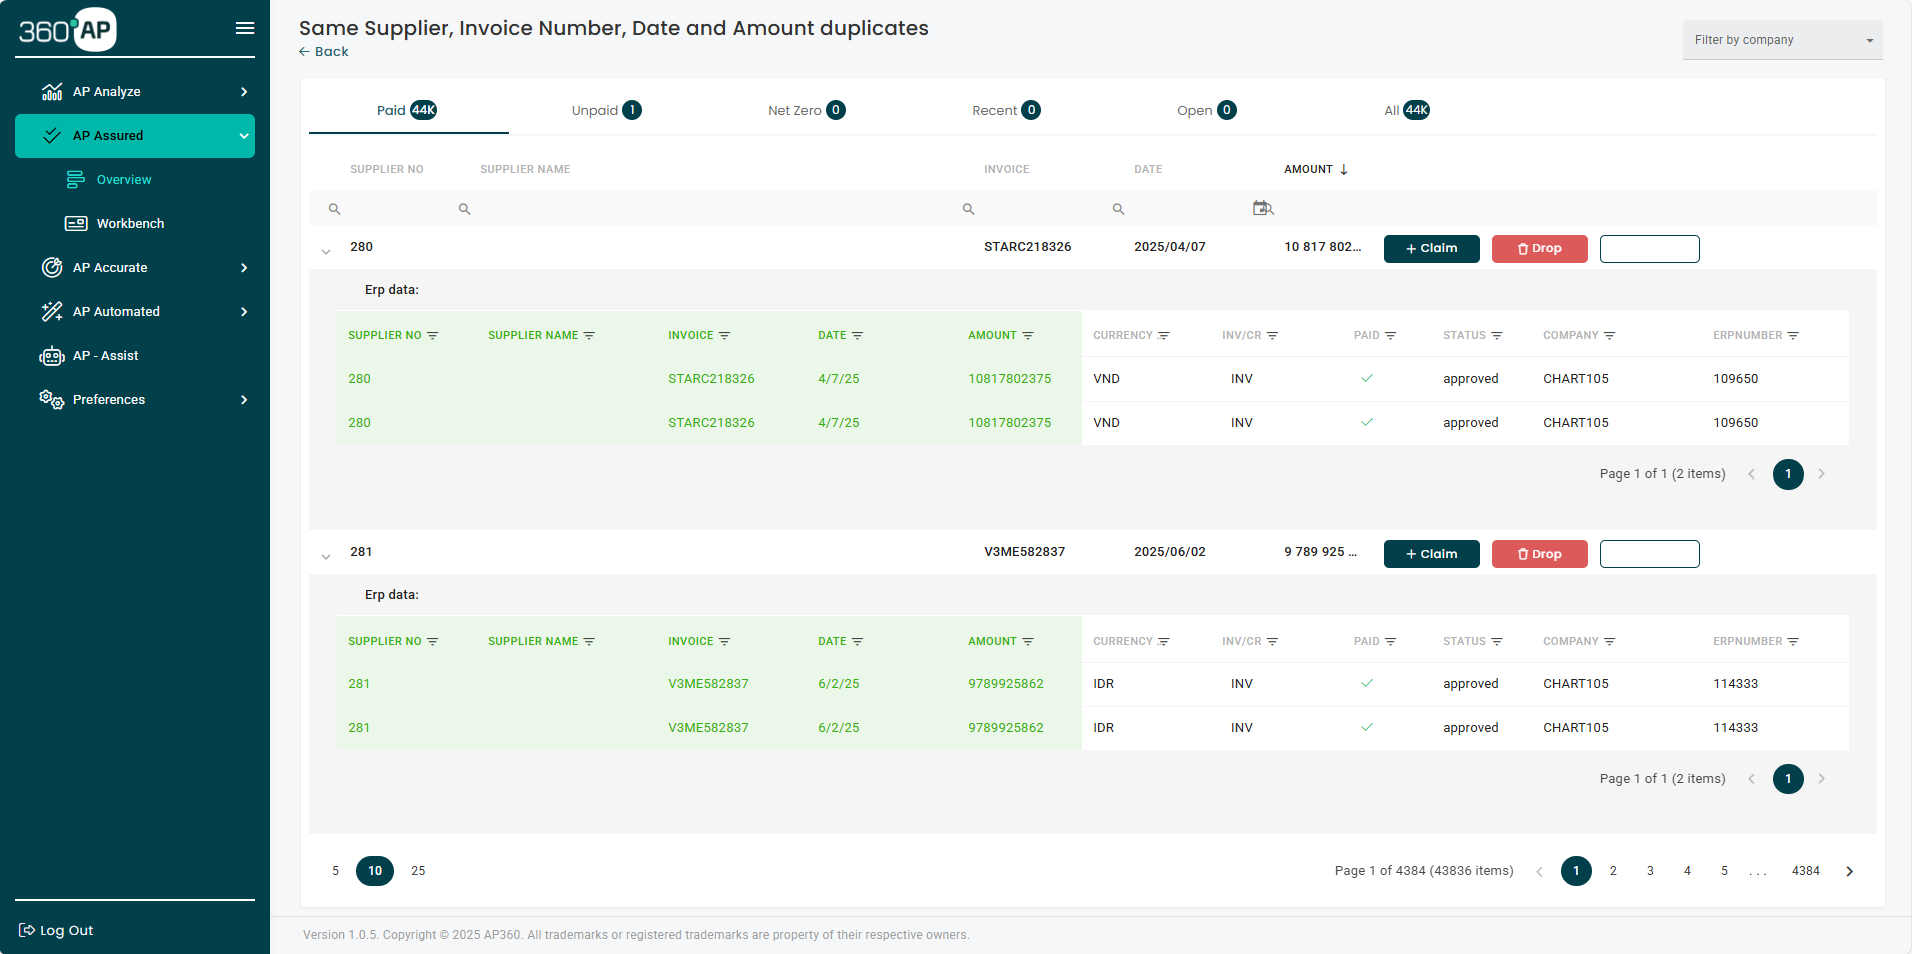The image size is (1912, 954).
Task: Select the SUPPLIER NO search input field
Action: [390, 208]
